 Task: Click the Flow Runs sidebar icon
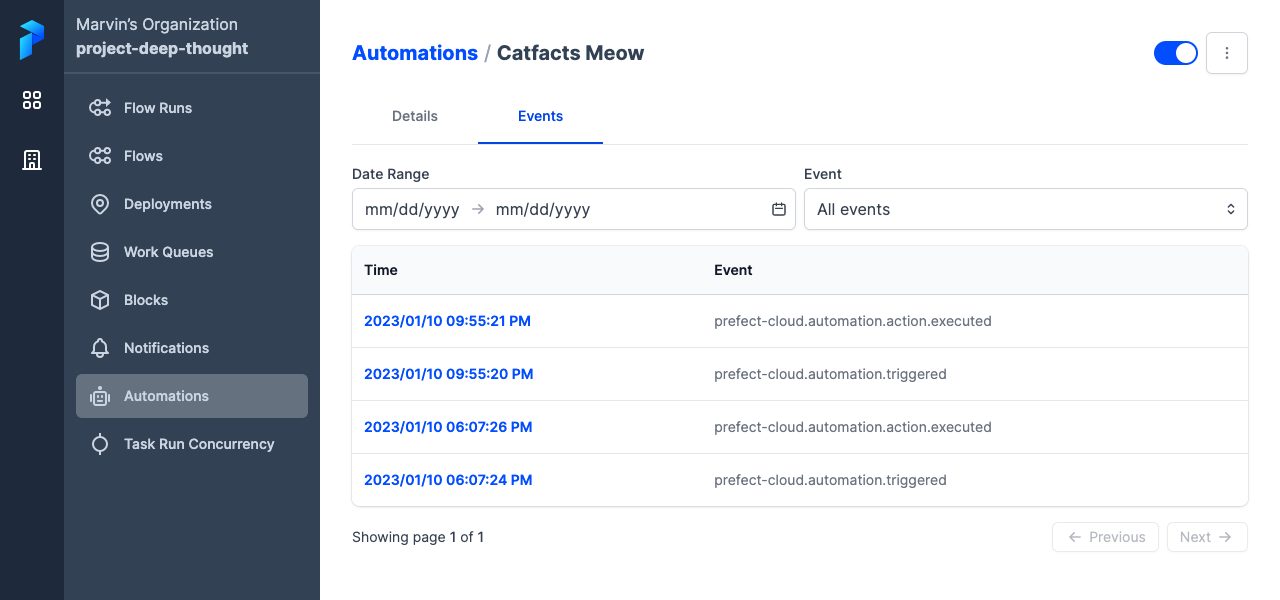(x=100, y=108)
